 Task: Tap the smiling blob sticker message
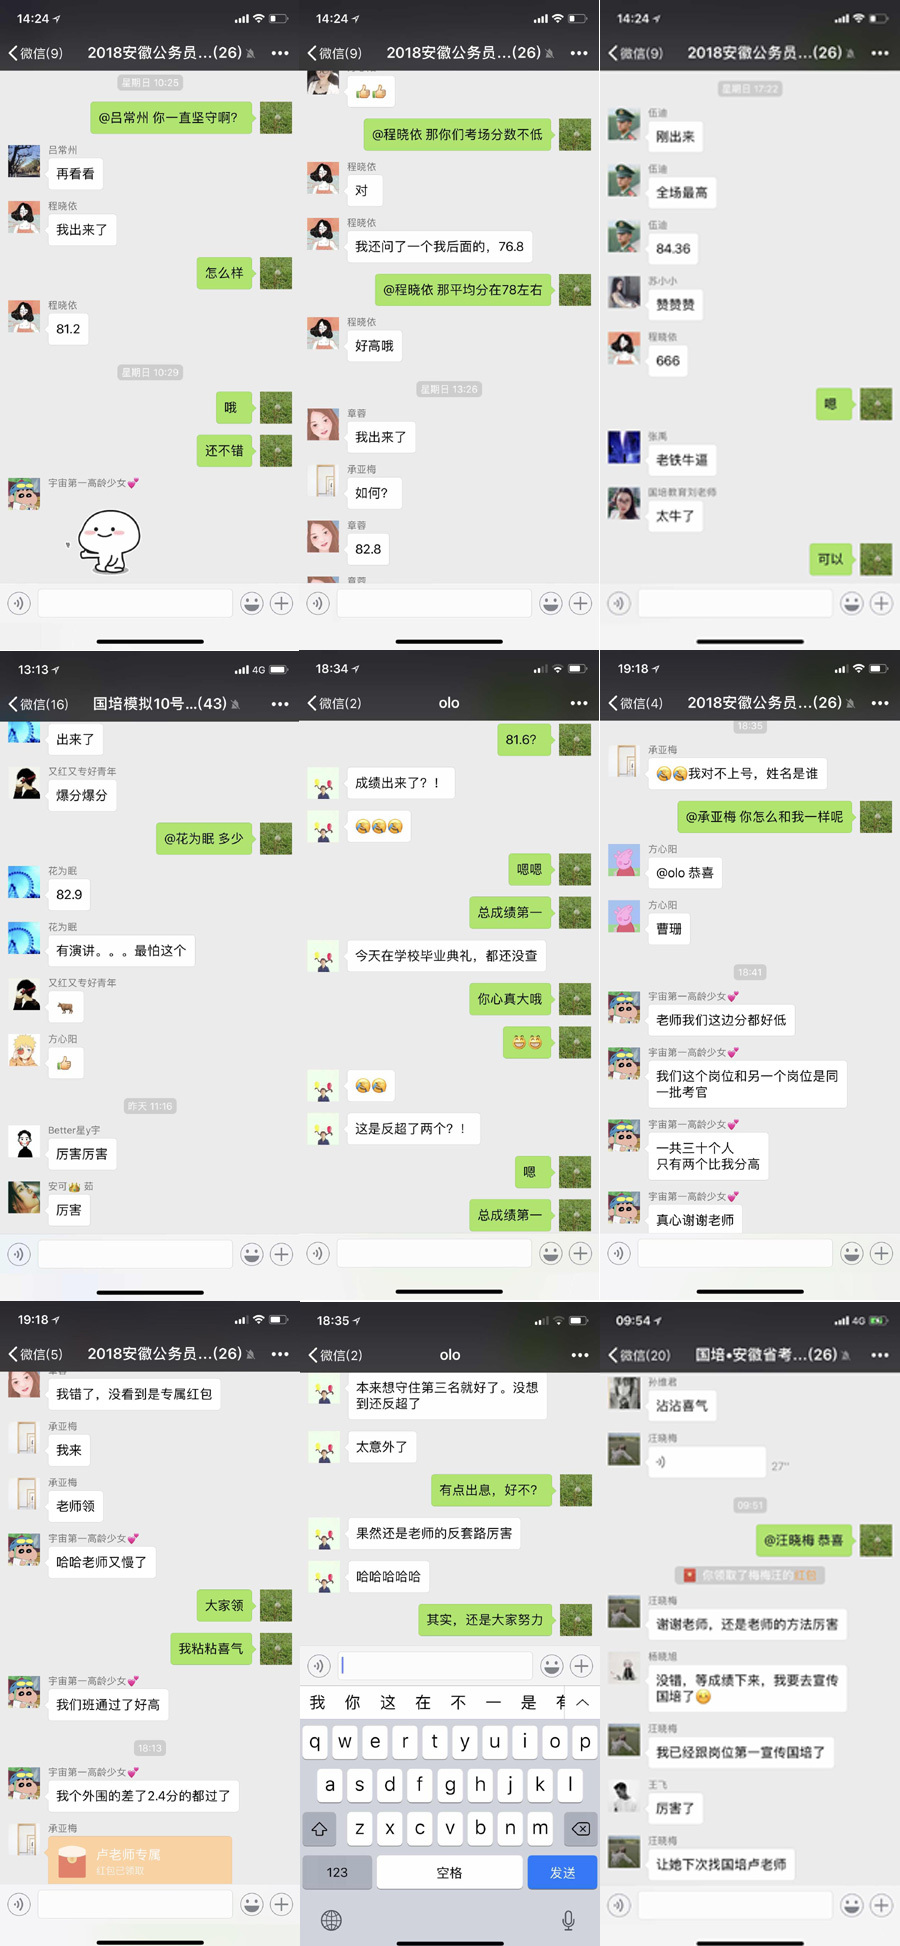pos(108,541)
